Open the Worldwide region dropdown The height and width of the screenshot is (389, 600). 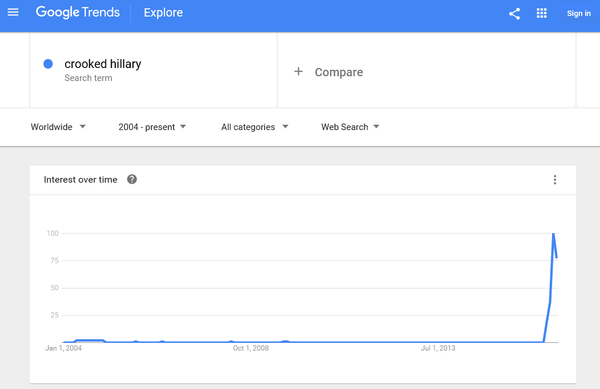58,127
